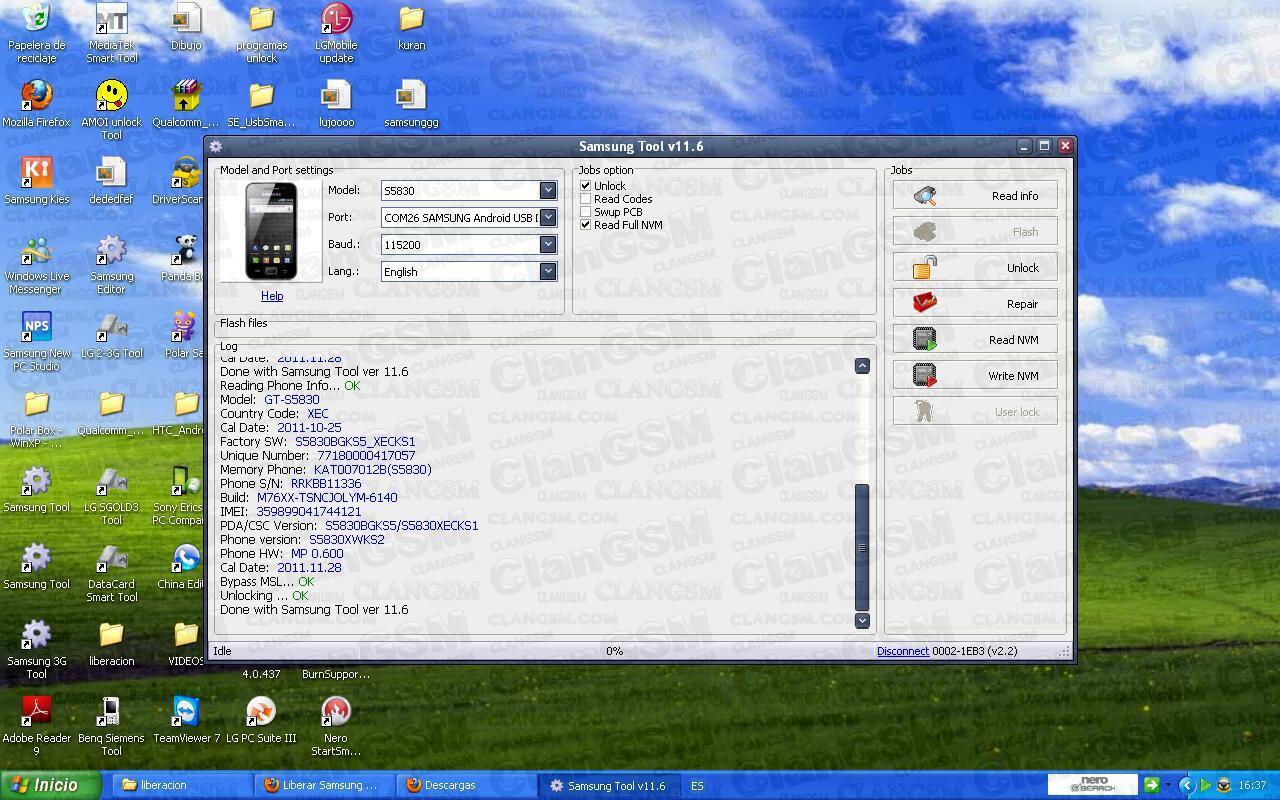Open the Help link

point(272,296)
